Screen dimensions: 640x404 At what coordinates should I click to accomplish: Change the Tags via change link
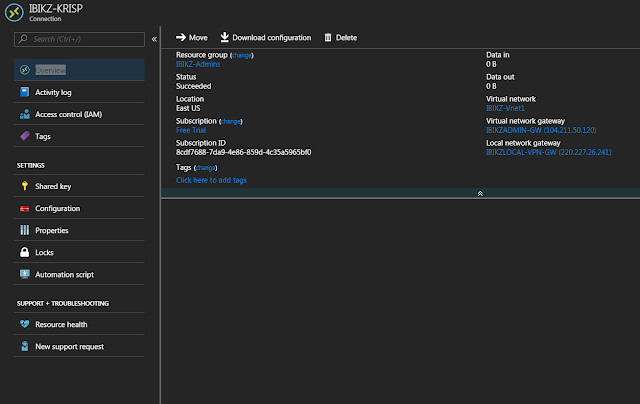[205, 168]
